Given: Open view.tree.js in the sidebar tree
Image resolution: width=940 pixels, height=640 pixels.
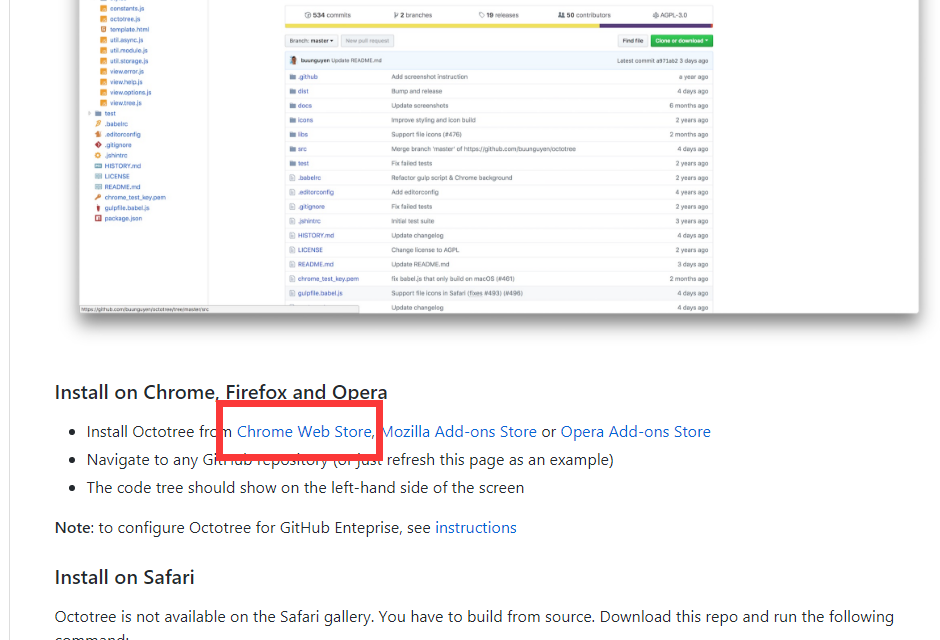Looking at the screenshot, I should pos(125,103).
